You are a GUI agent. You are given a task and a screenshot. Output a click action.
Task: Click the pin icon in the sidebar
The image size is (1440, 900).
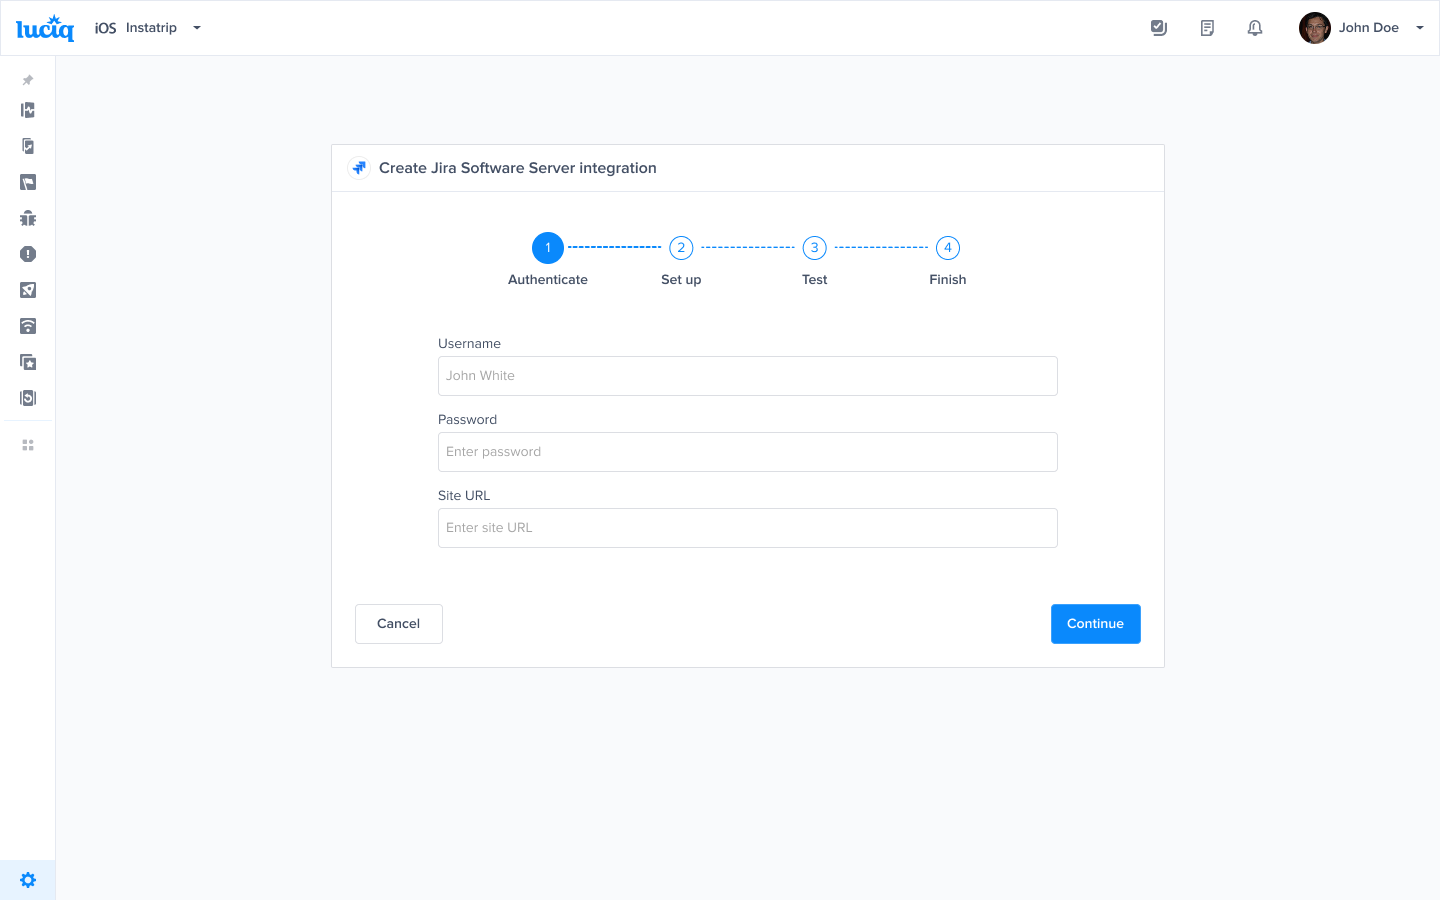pyautogui.click(x=27, y=80)
